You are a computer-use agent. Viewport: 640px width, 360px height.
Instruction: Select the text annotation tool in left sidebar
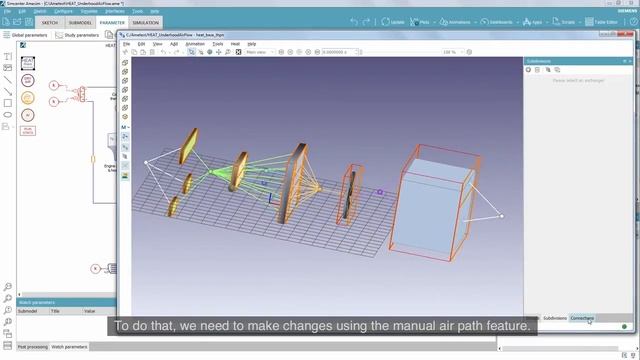(x=8, y=56)
